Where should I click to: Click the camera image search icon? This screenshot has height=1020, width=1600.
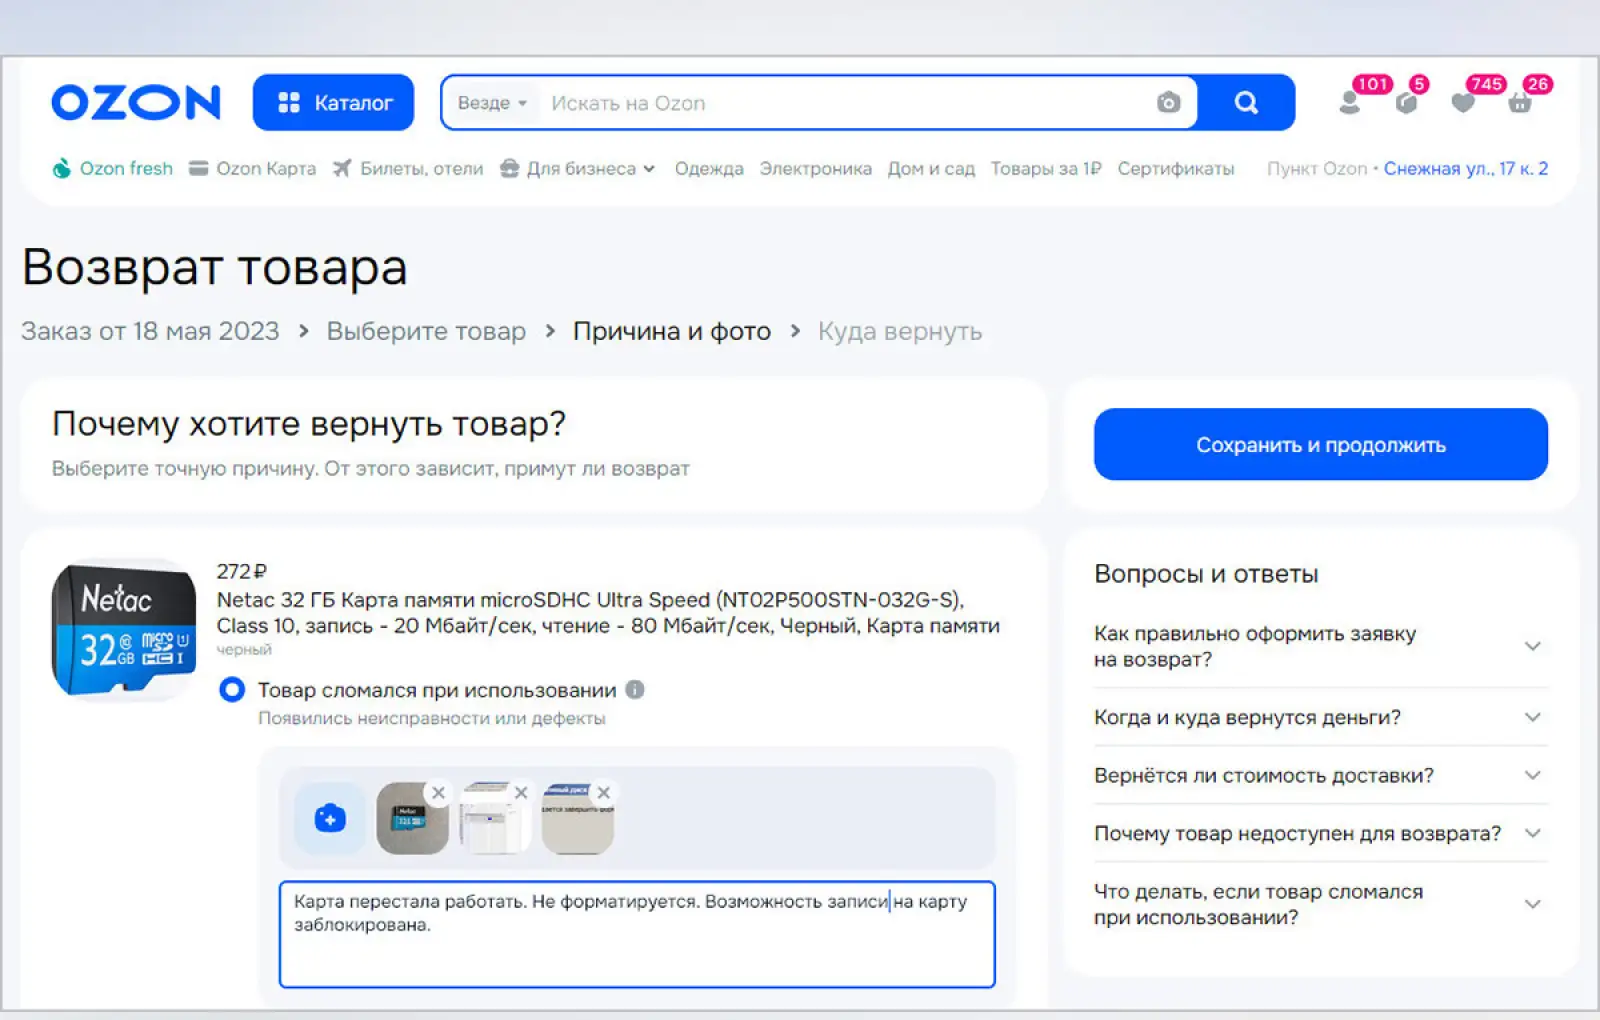point(1168,103)
